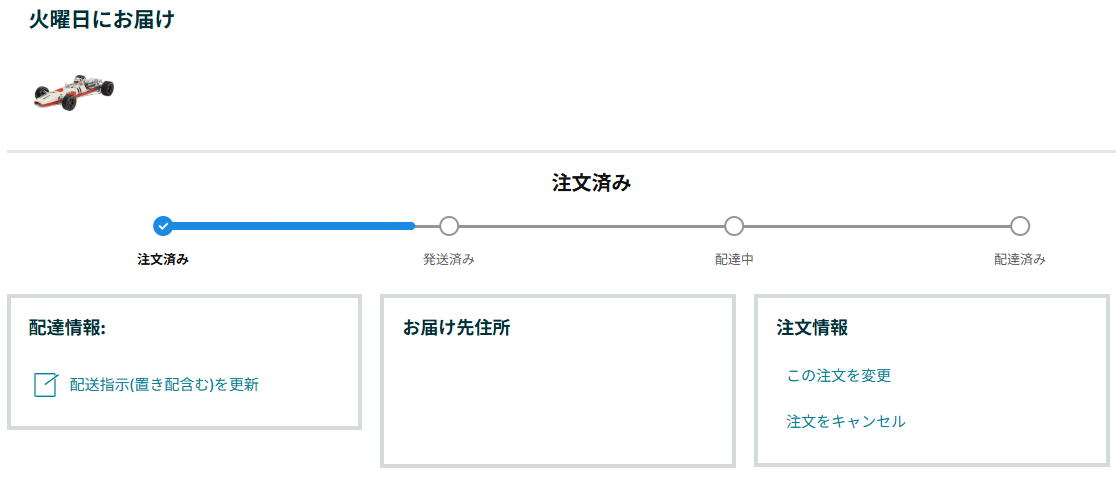This screenshot has width=1116, height=490.
Task: Click the 配達済み text label
Action: pos(1020,260)
